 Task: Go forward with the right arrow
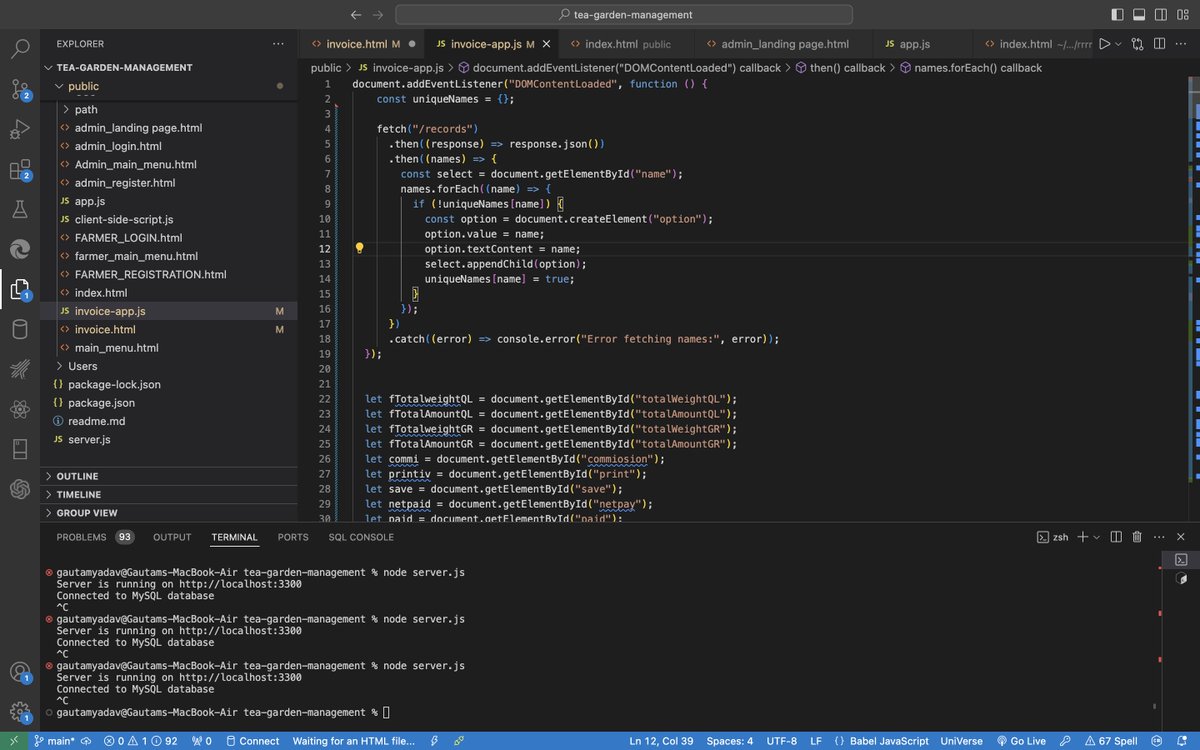pyautogui.click(x=377, y=15)
